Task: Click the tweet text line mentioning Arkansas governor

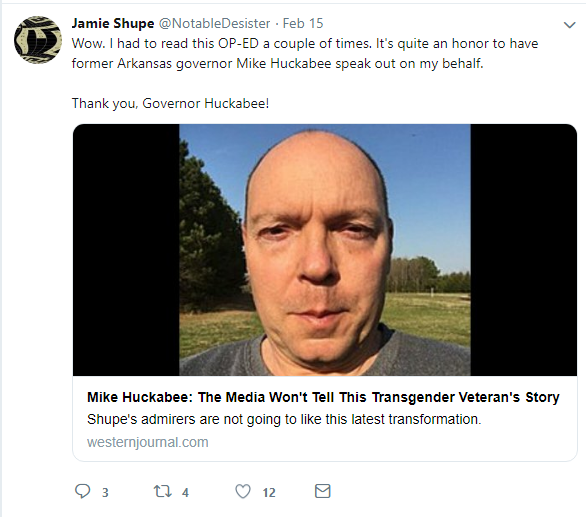Action: pyautogui.click(x=278, y=64)
